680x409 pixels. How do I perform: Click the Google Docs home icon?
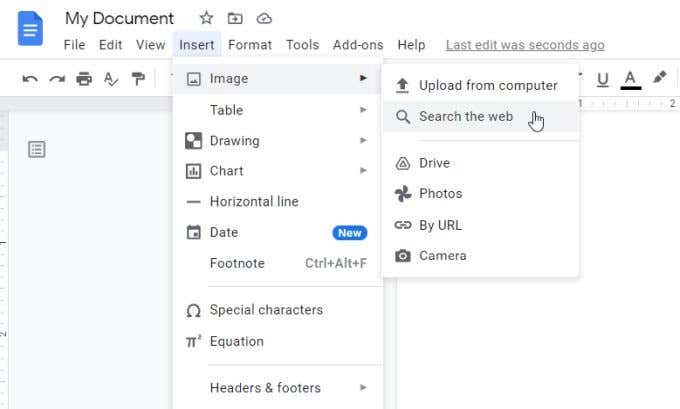point(30,27)
